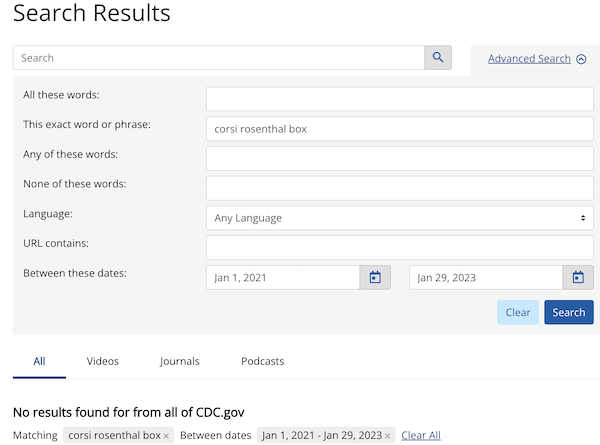The width and height of the screenshot is (600, 445).
Task: Click the 'URL contains' input field
Action: [400, 248]
